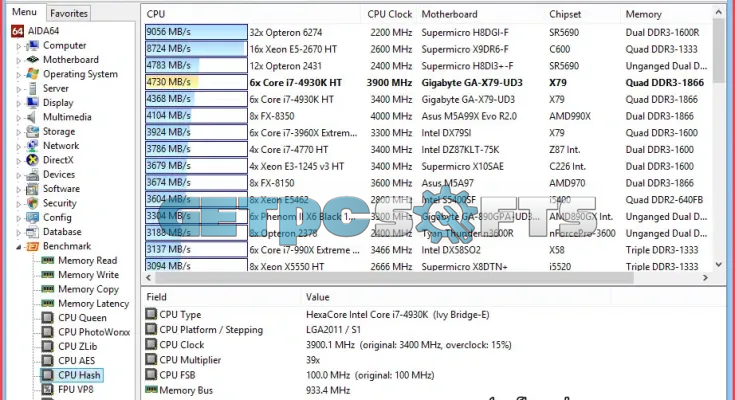This screenshot has height=400, width=735.
Task: Click the horizontal scrollbar thumb
Action: (393, 278)
